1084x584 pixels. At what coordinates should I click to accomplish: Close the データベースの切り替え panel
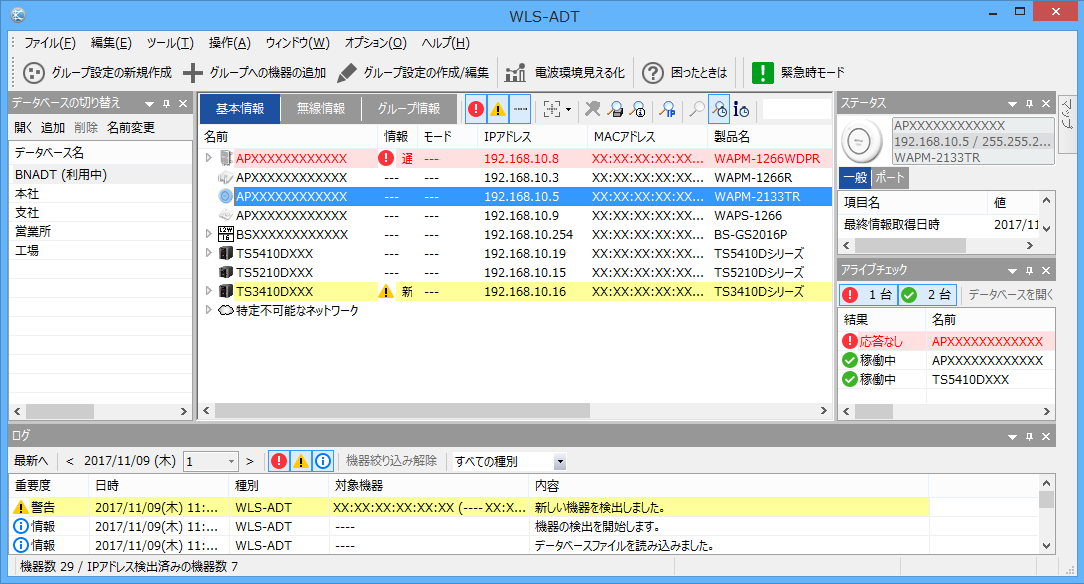click(x=183, y=104)
